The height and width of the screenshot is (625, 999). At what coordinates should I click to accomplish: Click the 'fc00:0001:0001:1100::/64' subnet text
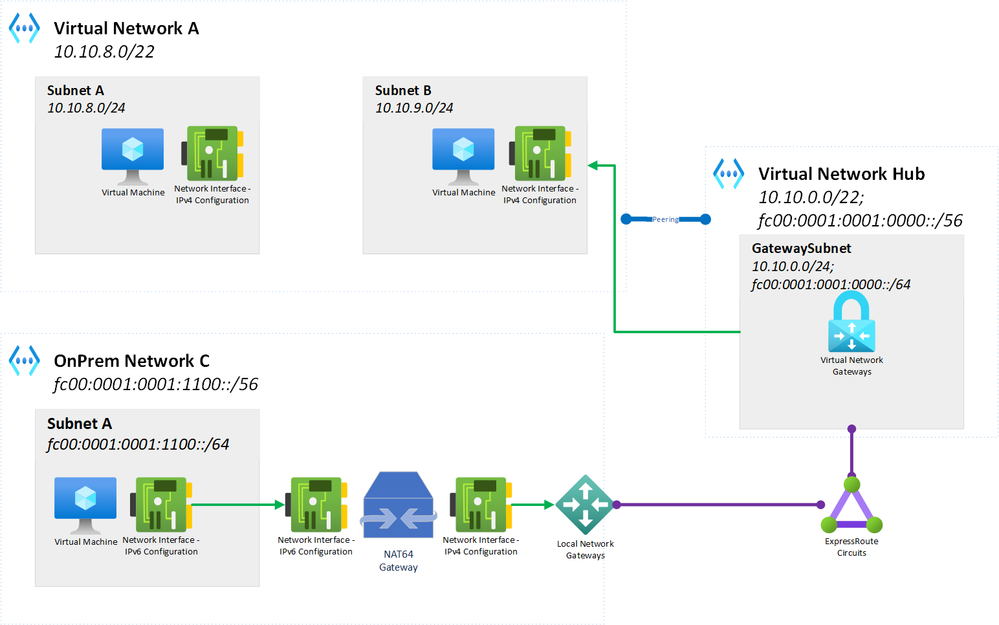point(138,444)
